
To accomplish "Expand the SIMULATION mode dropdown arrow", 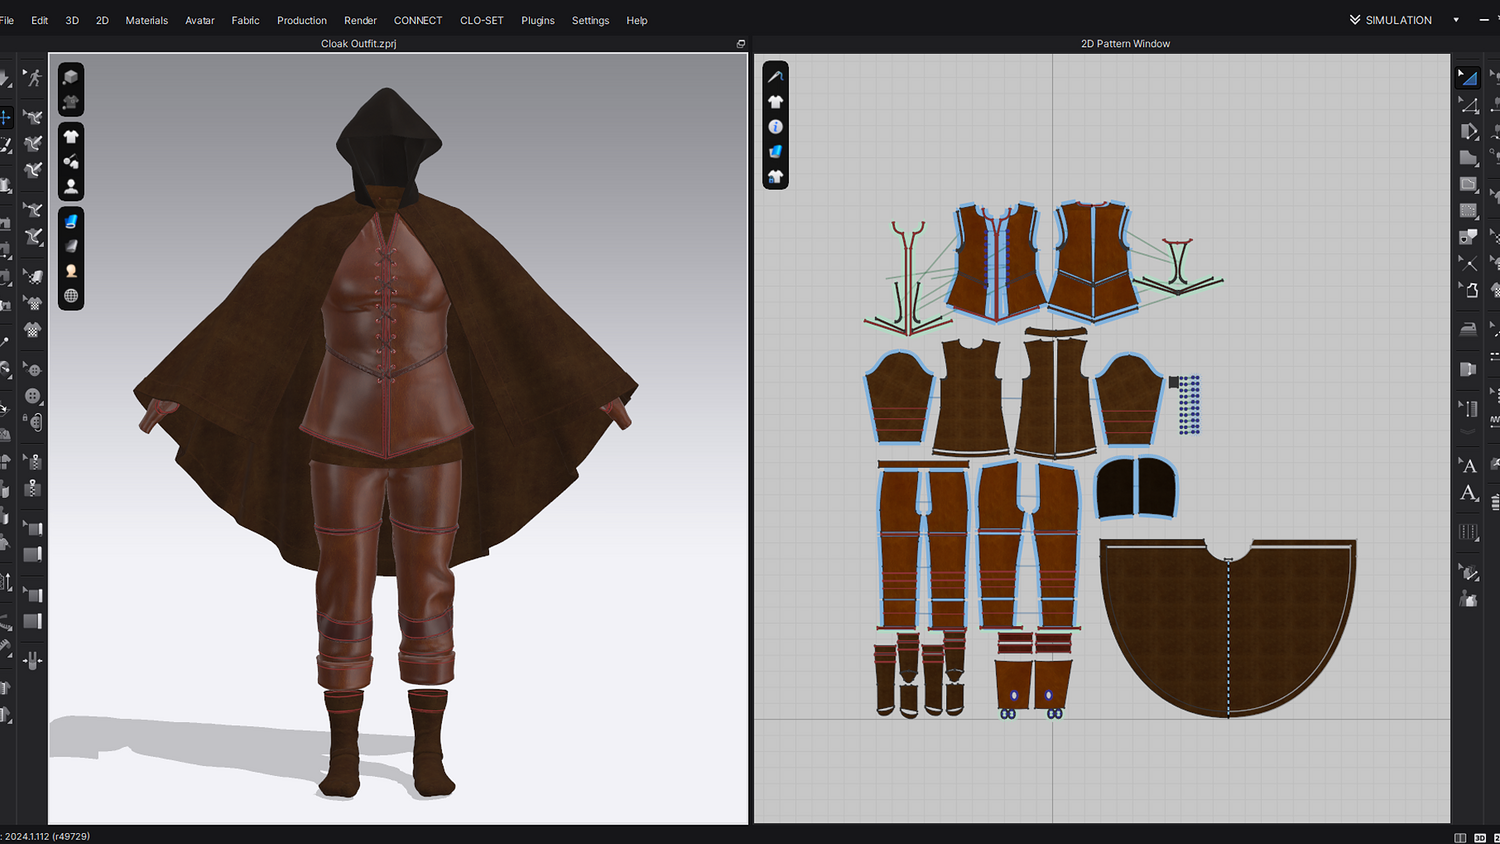I will point(1456,20).
